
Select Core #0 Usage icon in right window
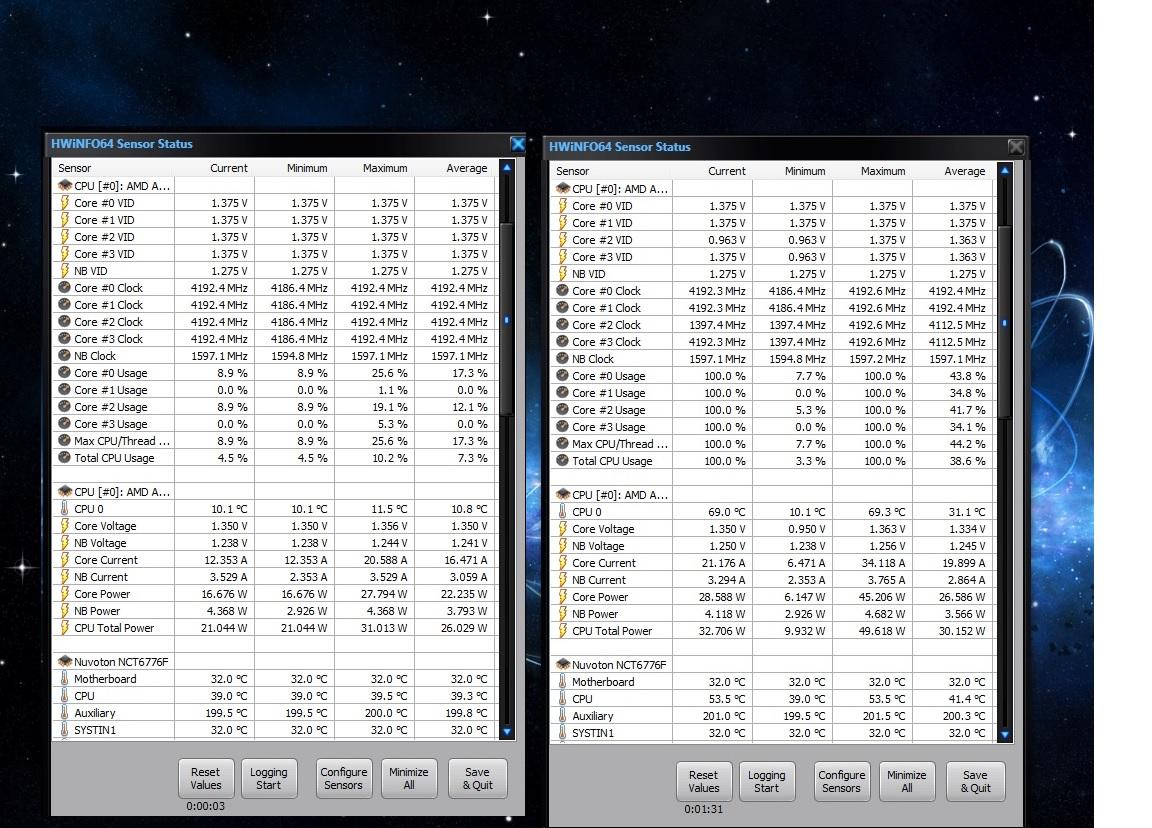(x=563, y=375)
